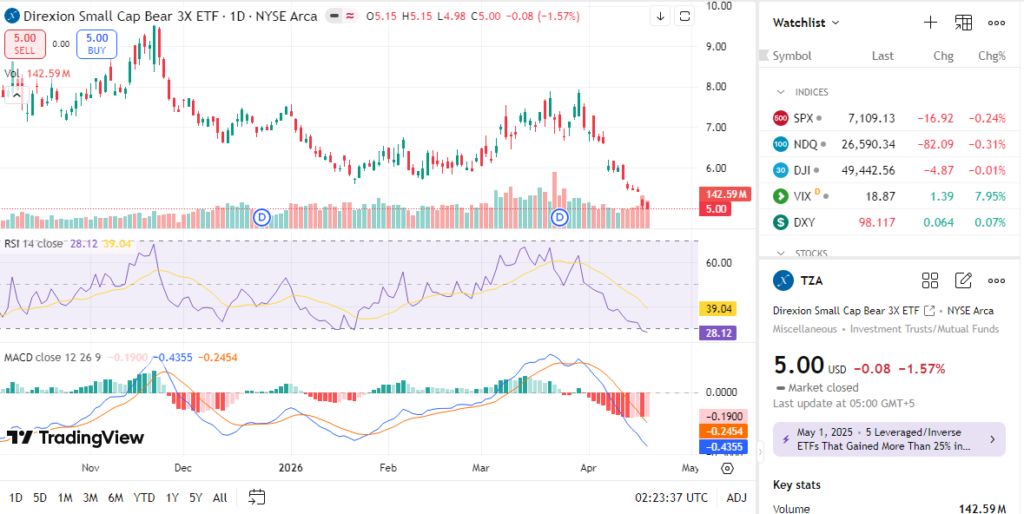The height and width of the screenshot is (514, 1024).
Task: Collapse the STOCKS section in watchlist
Action: (781, 253)
